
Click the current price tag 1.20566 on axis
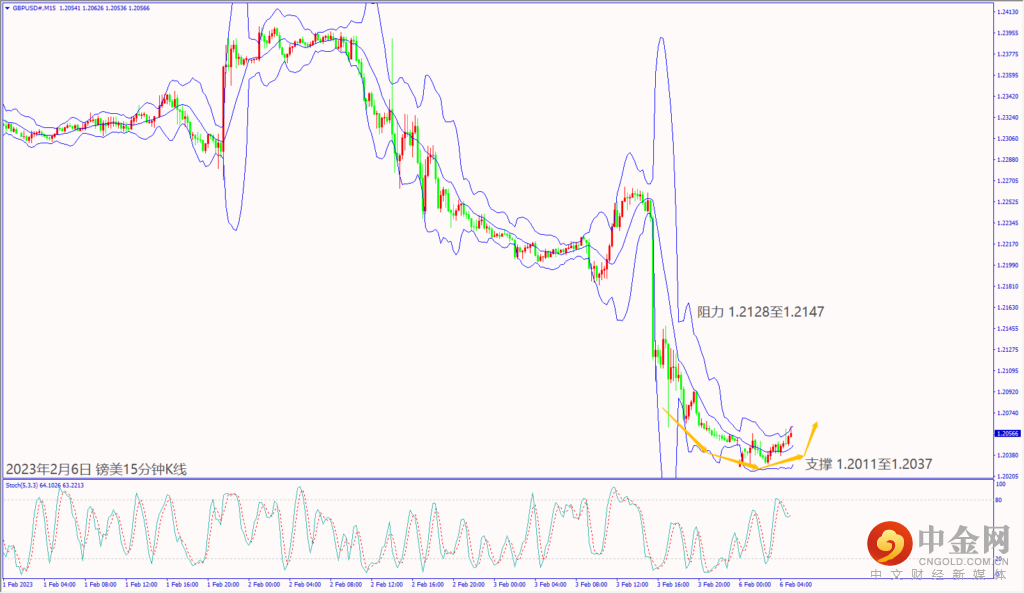tap(1007, 433)
